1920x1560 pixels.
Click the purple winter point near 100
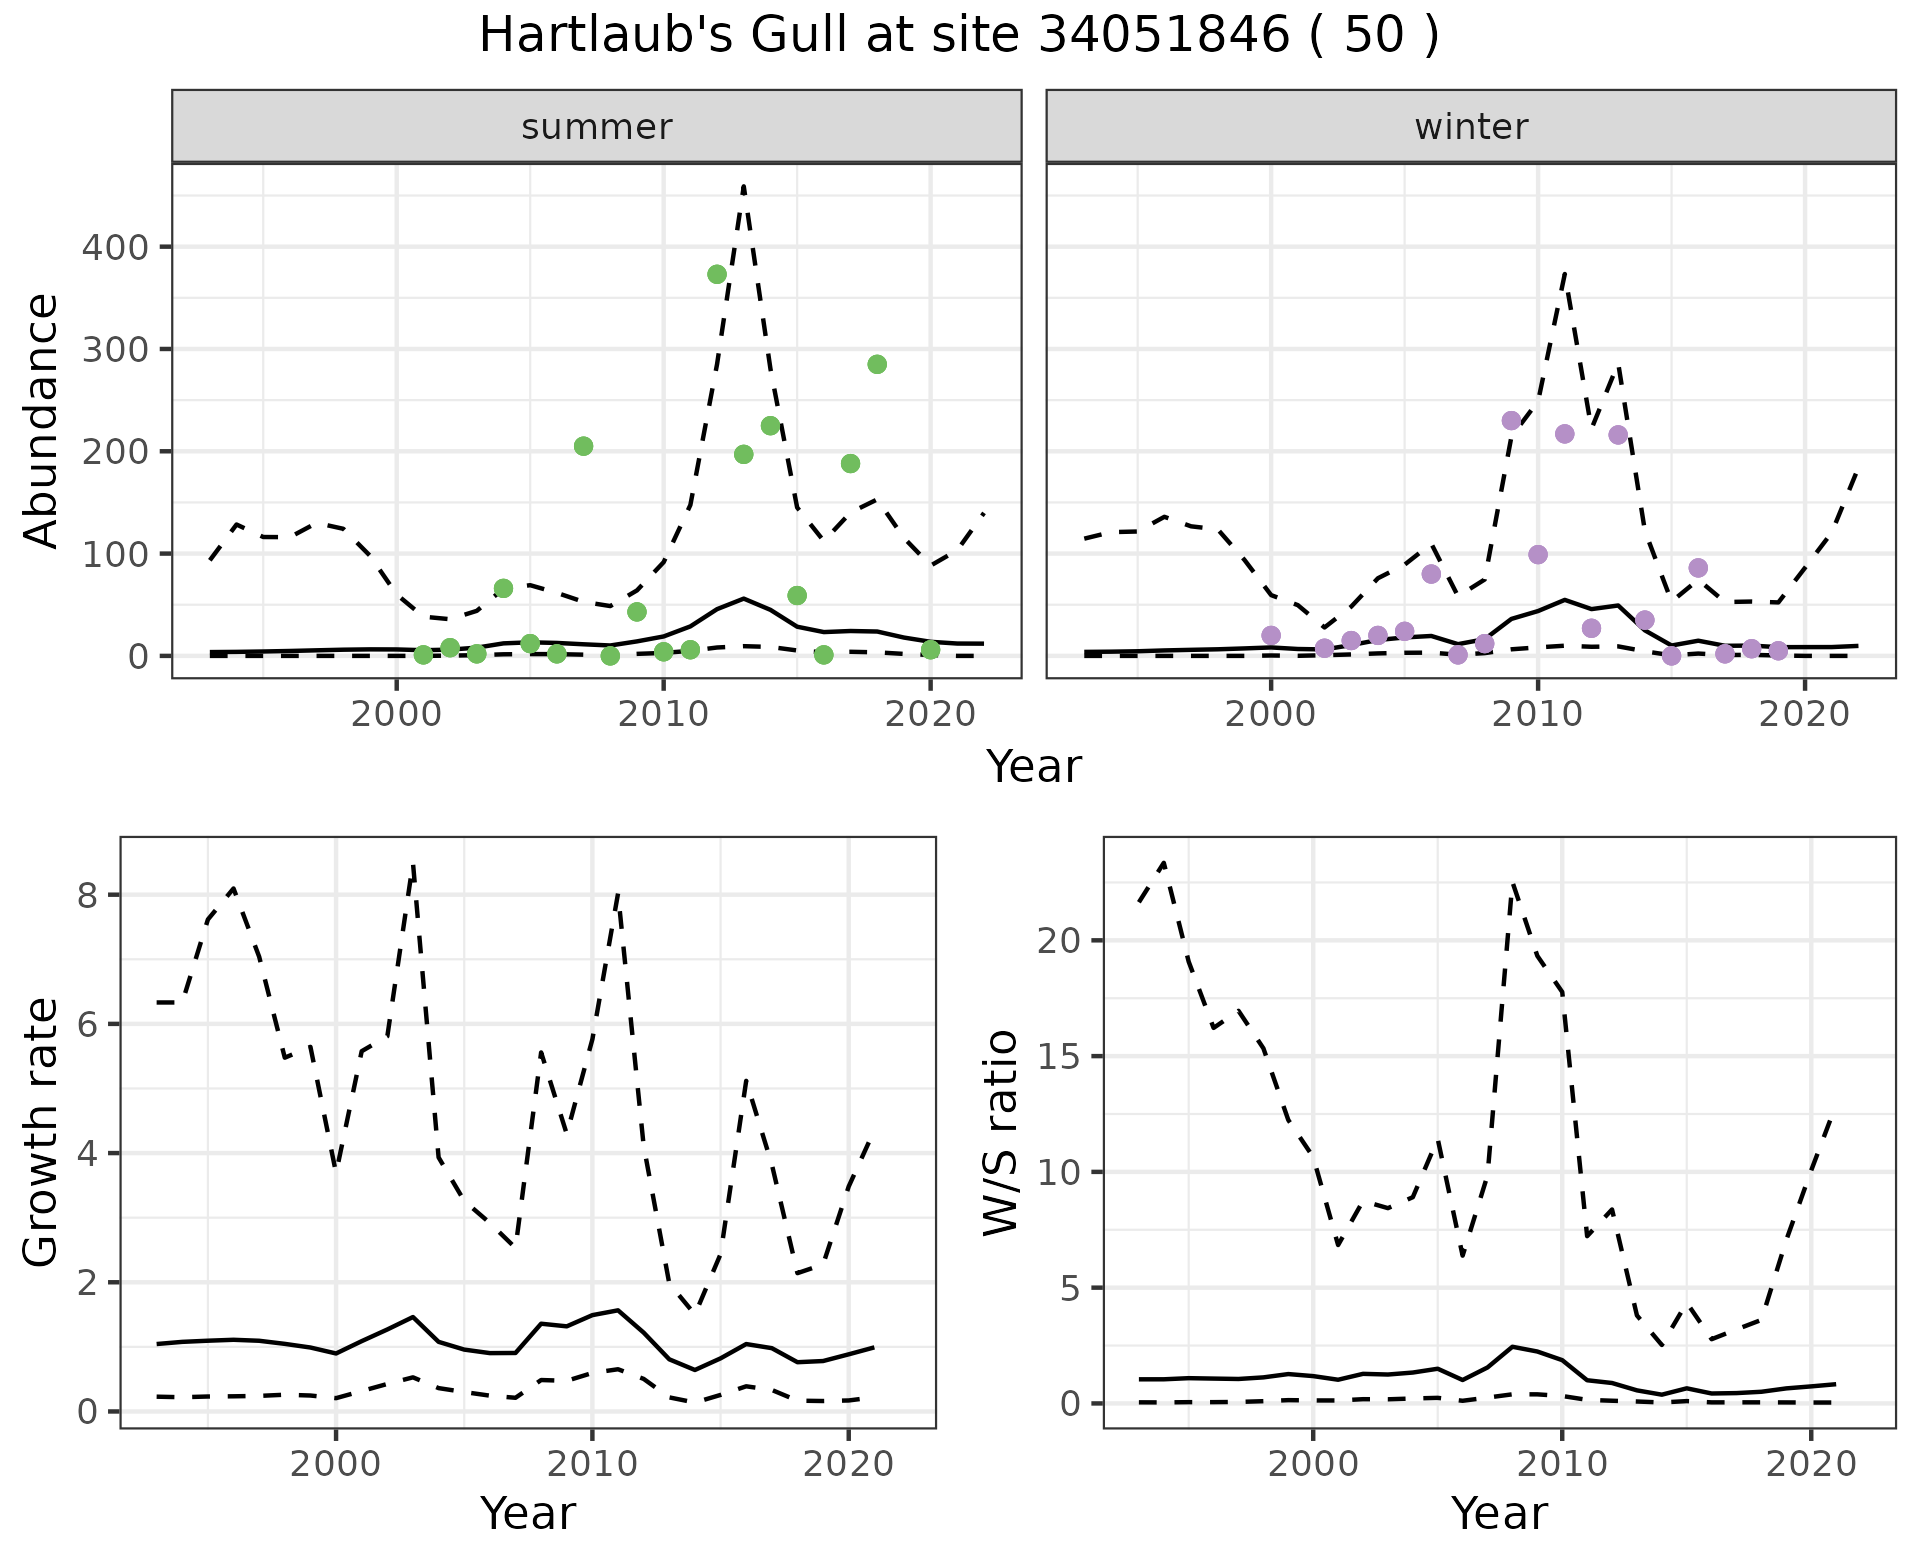click(1538, 555)
